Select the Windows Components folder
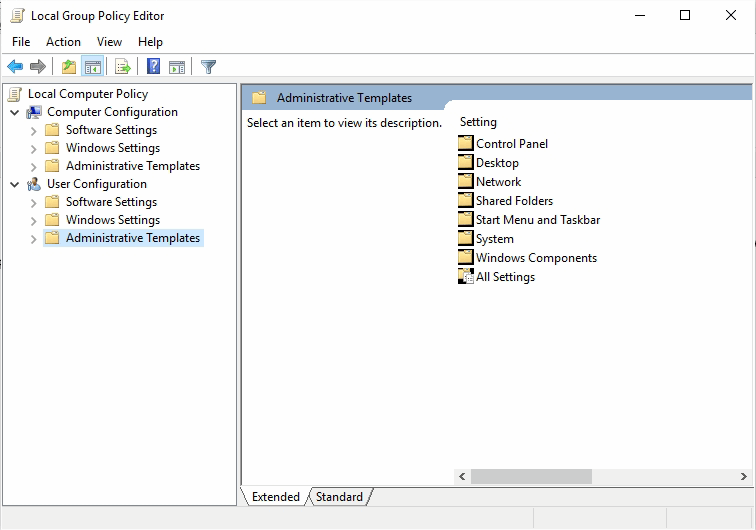 click(535, 258)
